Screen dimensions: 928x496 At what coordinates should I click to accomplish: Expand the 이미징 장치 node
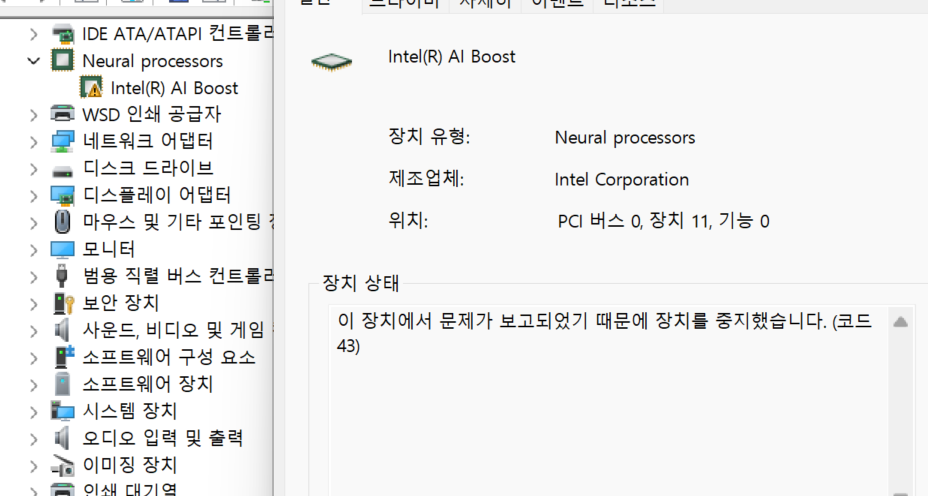pyautogui.click(x=34, y=466)
